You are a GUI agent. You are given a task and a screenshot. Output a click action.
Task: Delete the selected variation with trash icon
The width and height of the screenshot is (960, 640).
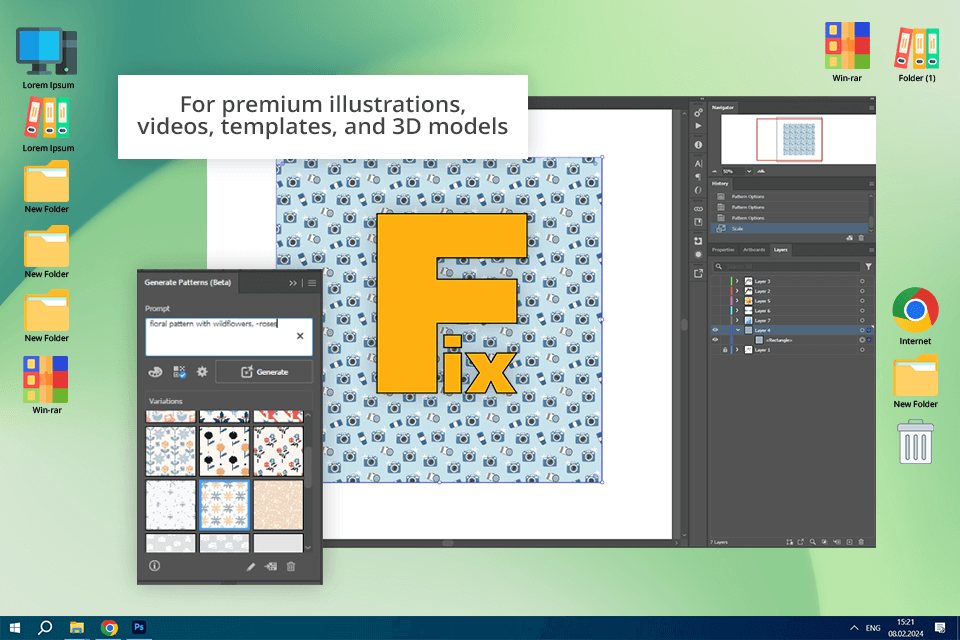click(291, 567)
